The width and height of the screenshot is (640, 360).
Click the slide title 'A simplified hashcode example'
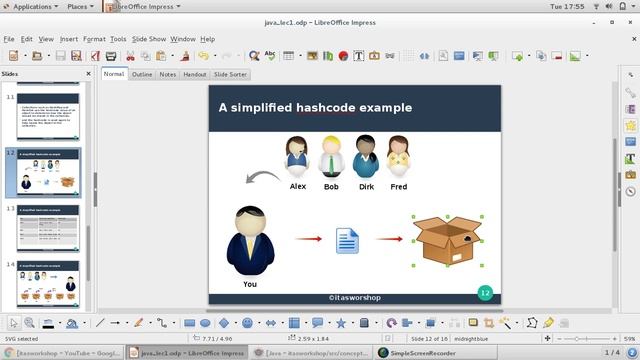[315, 108]
